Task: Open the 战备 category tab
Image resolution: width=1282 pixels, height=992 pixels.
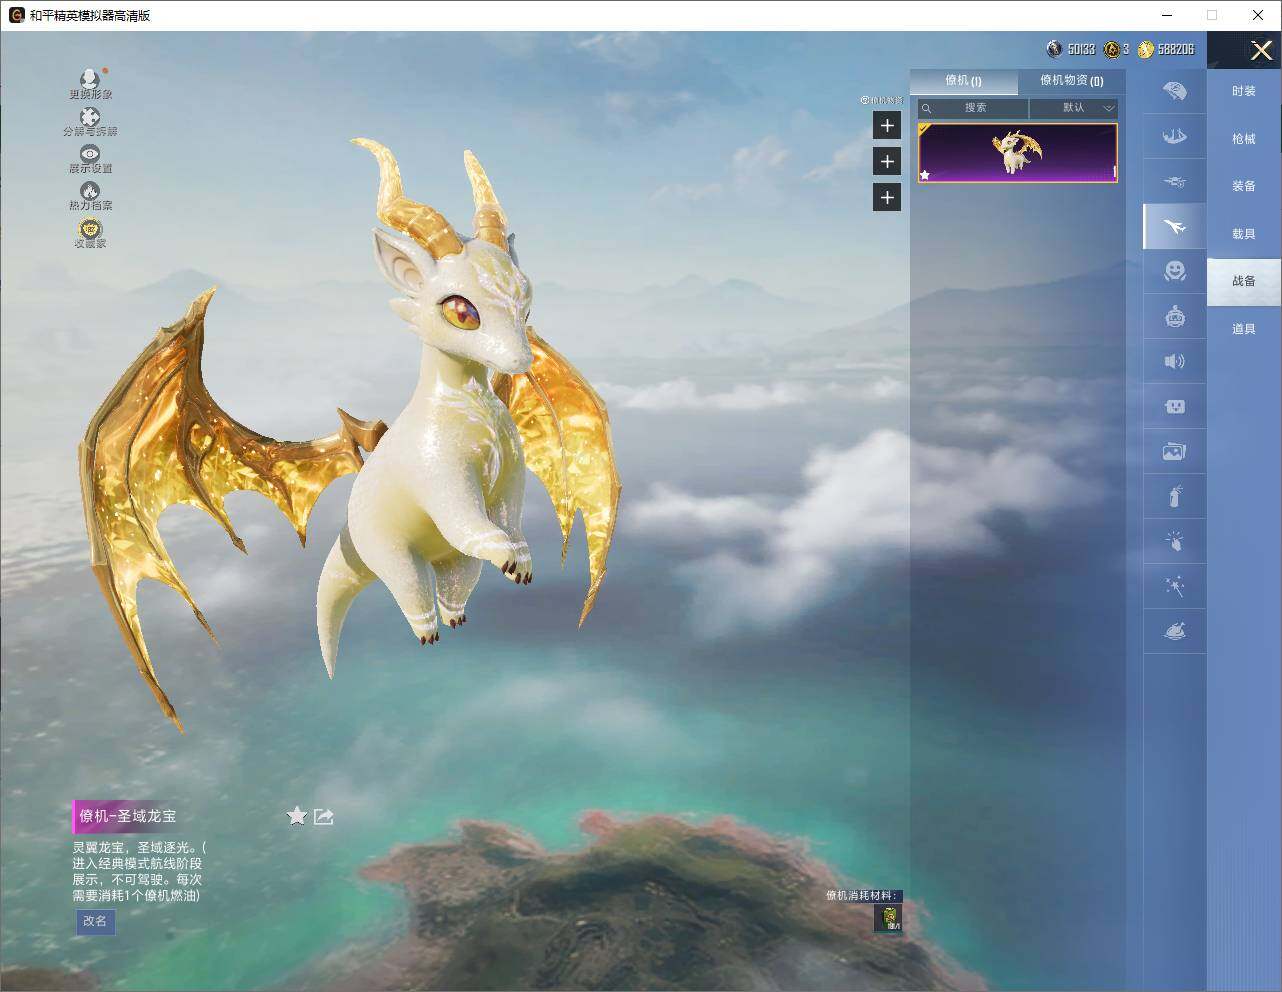Action: click(1244, 281)
